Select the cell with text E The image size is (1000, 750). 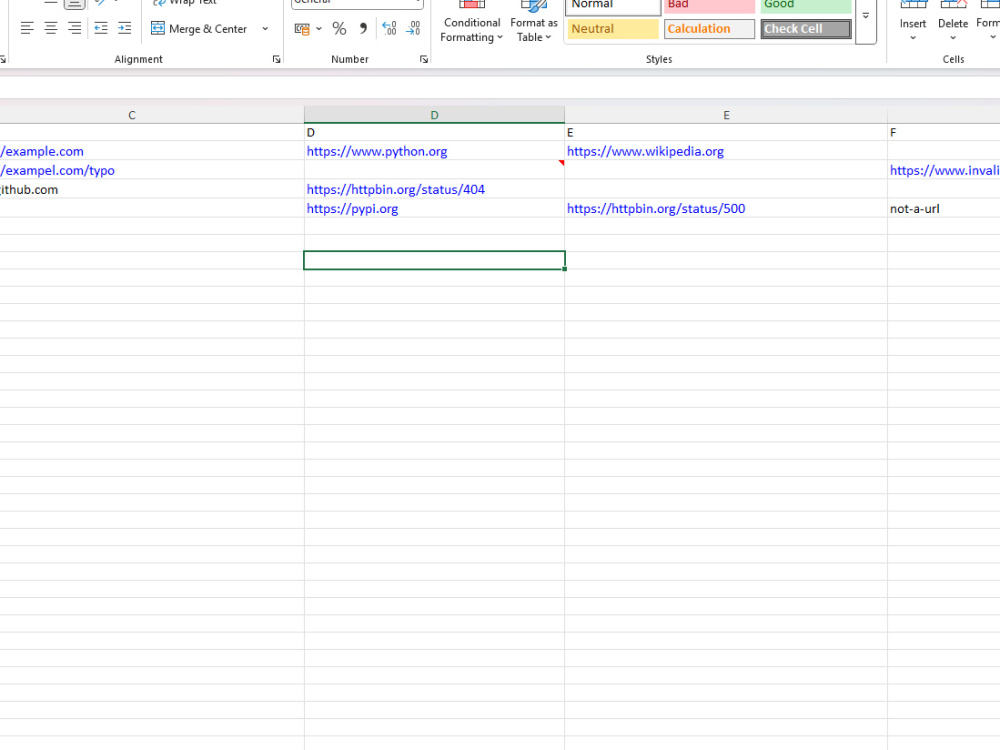coord(726,132)
